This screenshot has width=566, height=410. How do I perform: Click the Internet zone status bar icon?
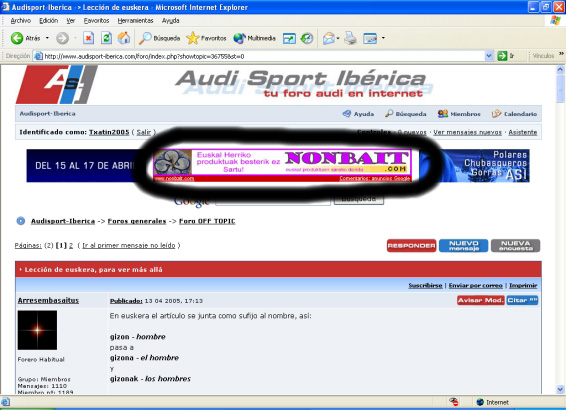pos(480,402)
